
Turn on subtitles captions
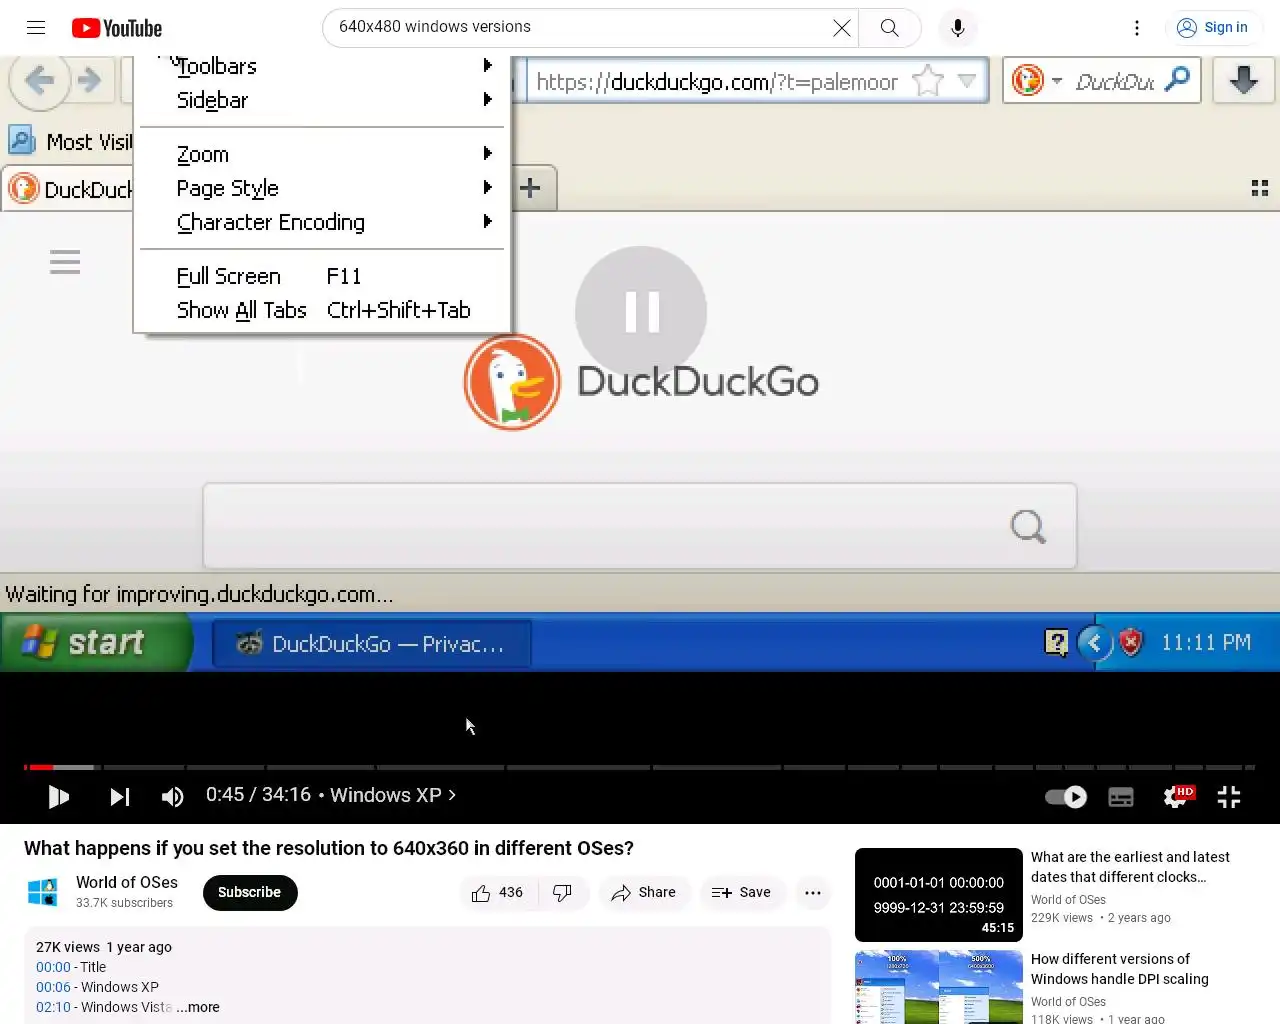1121,796
